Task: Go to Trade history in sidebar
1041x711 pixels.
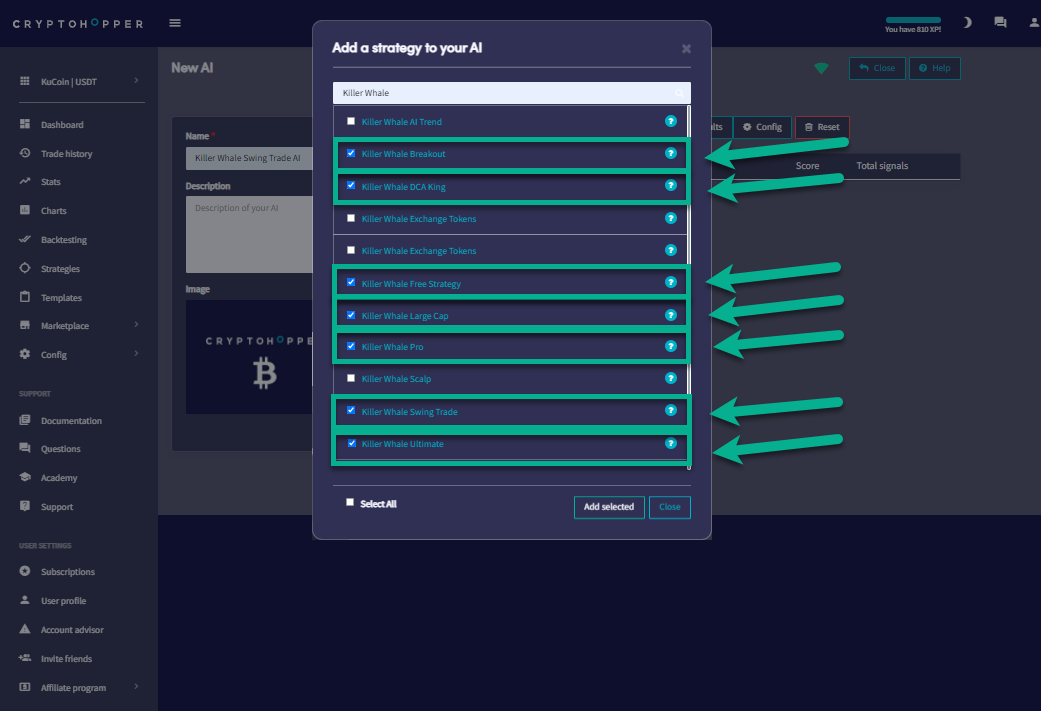Action: (66, 154)
